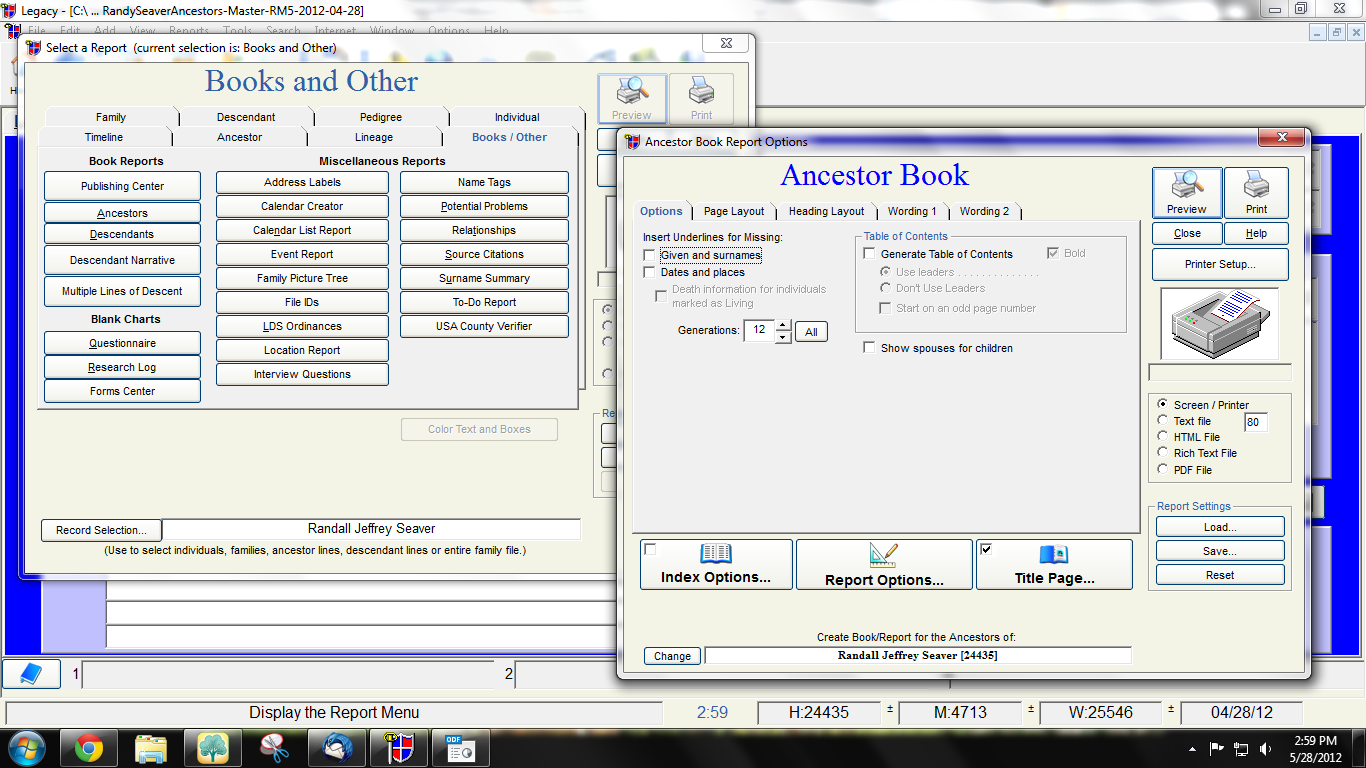1366x768 pixels.
Task: Open the Pedigree tab in Select a Report
Action: point(380,117)
